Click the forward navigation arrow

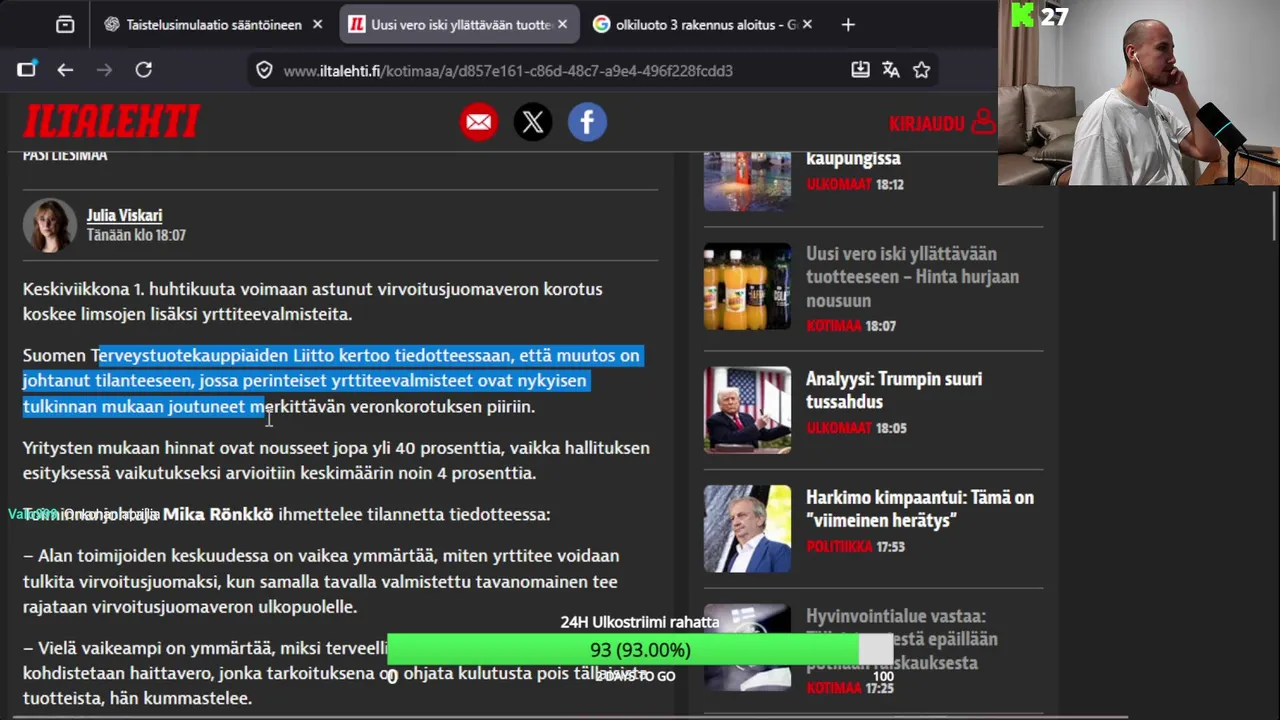coord(104,70)
